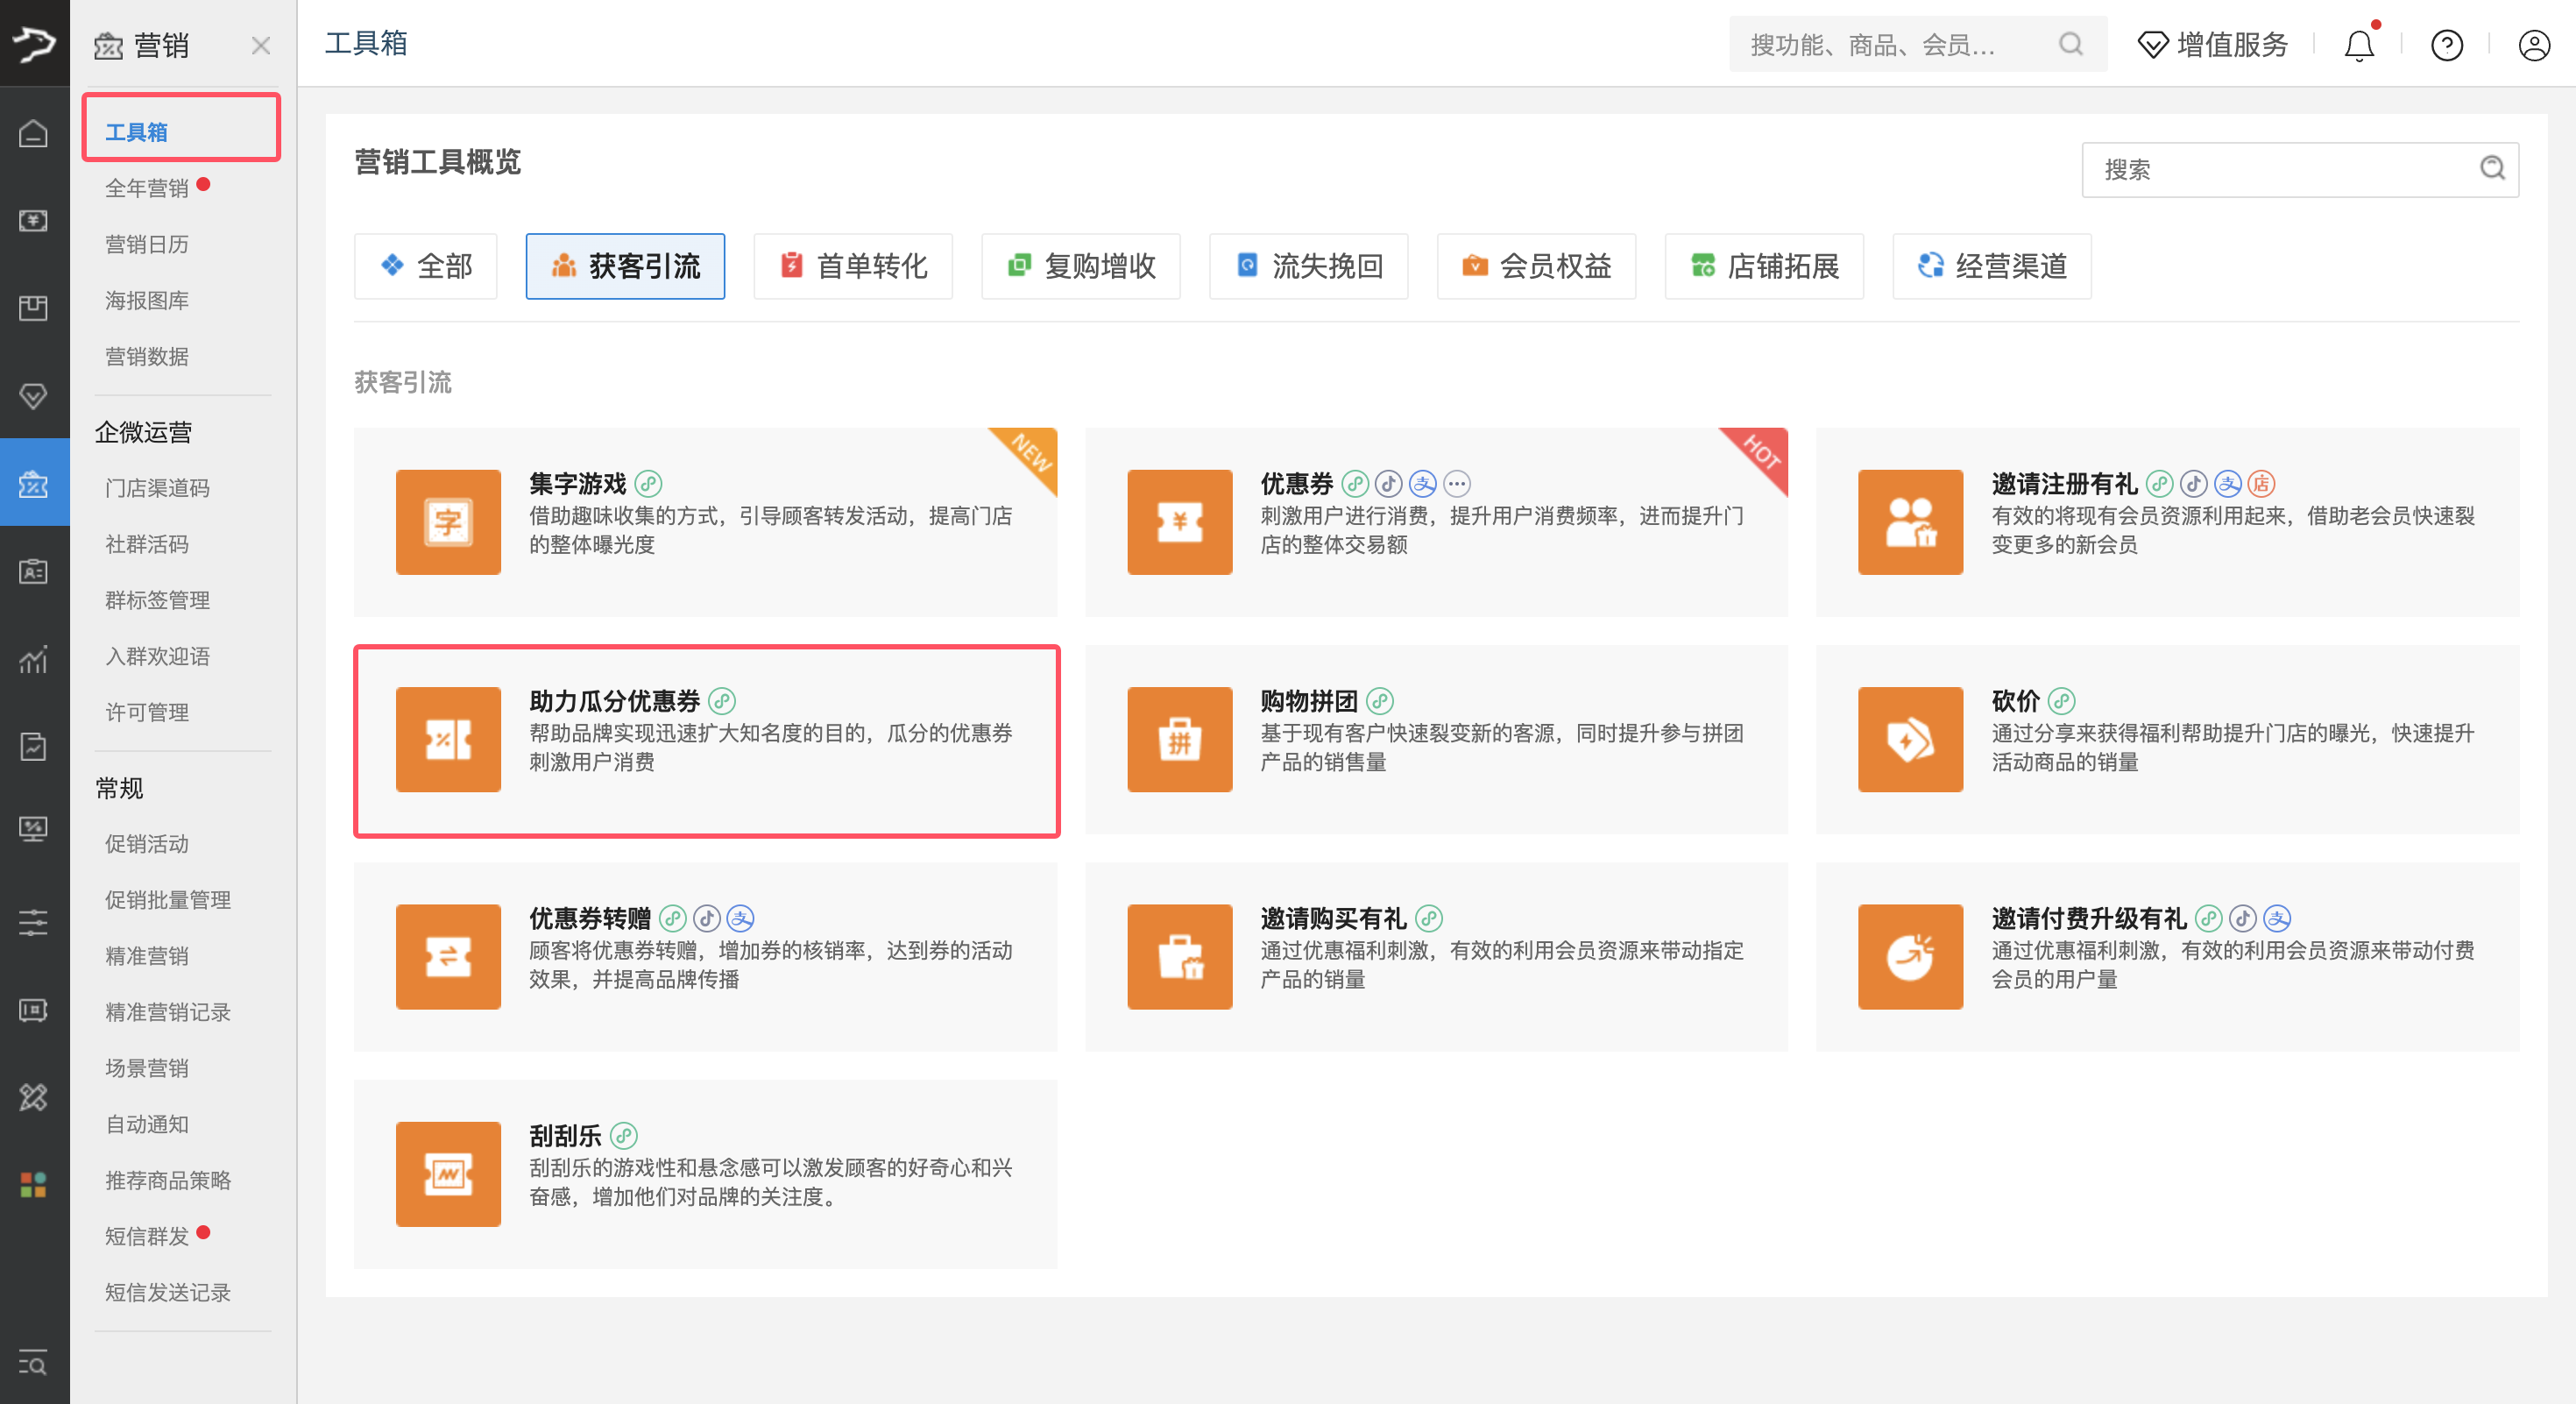The height and width of the screenshot is (1404, 2576).
Task: Click the more channels ellipsis on 优惠券
Action: coord(1457,484)
